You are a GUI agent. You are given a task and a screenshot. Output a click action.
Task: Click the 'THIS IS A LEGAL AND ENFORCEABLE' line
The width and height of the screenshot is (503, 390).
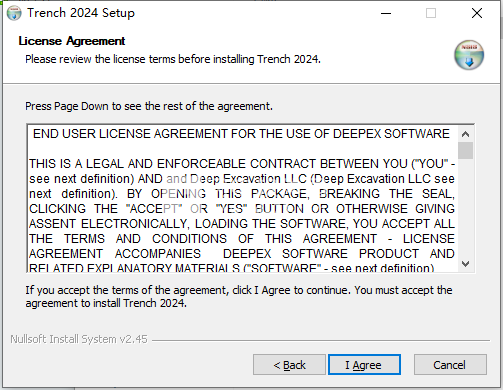242,164
